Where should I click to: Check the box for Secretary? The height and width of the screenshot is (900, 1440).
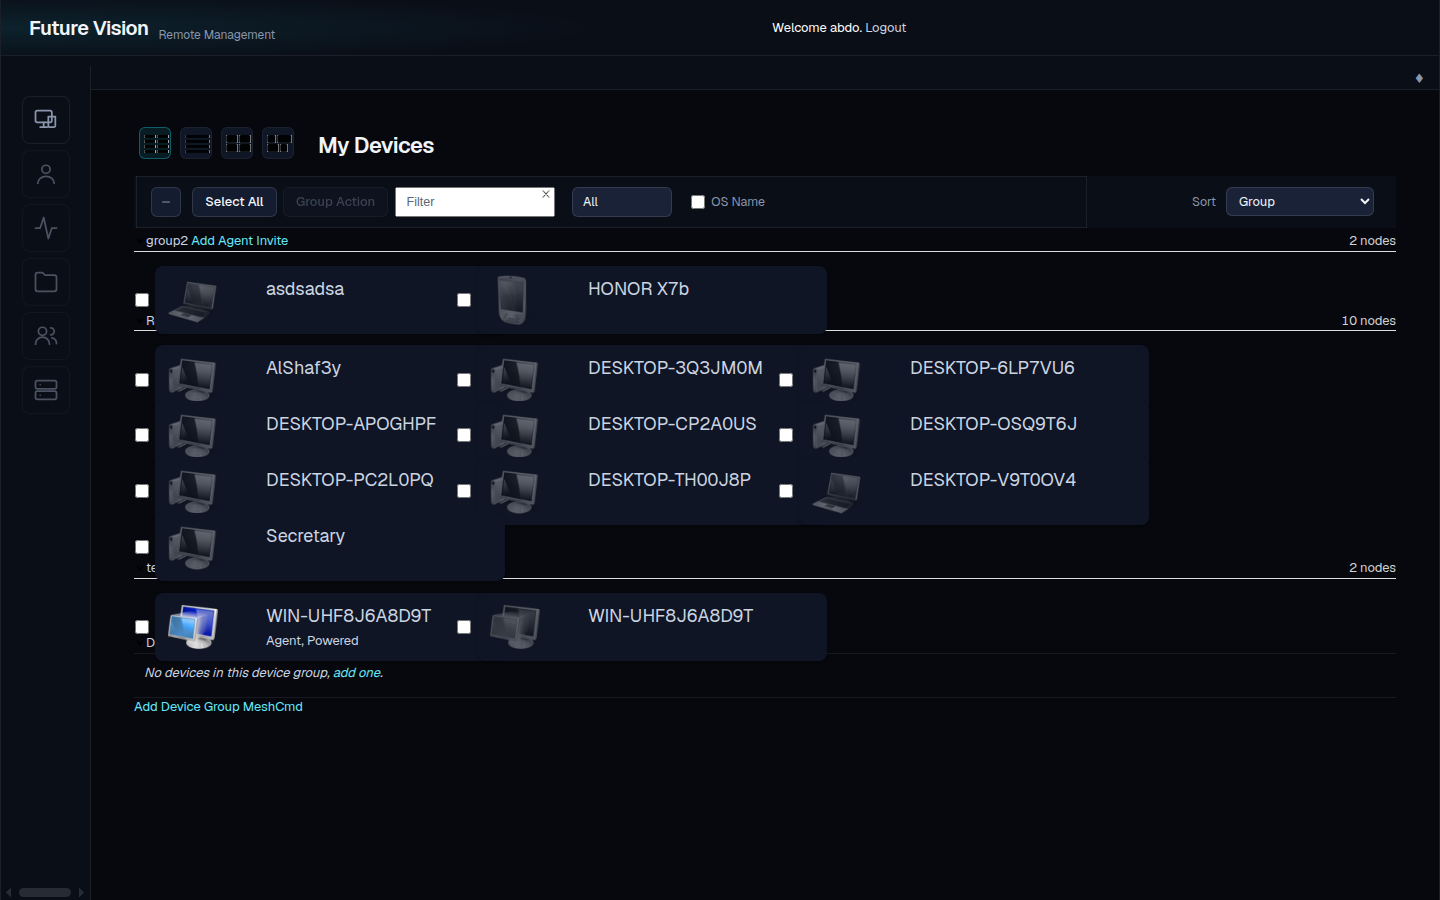point(142,547)
